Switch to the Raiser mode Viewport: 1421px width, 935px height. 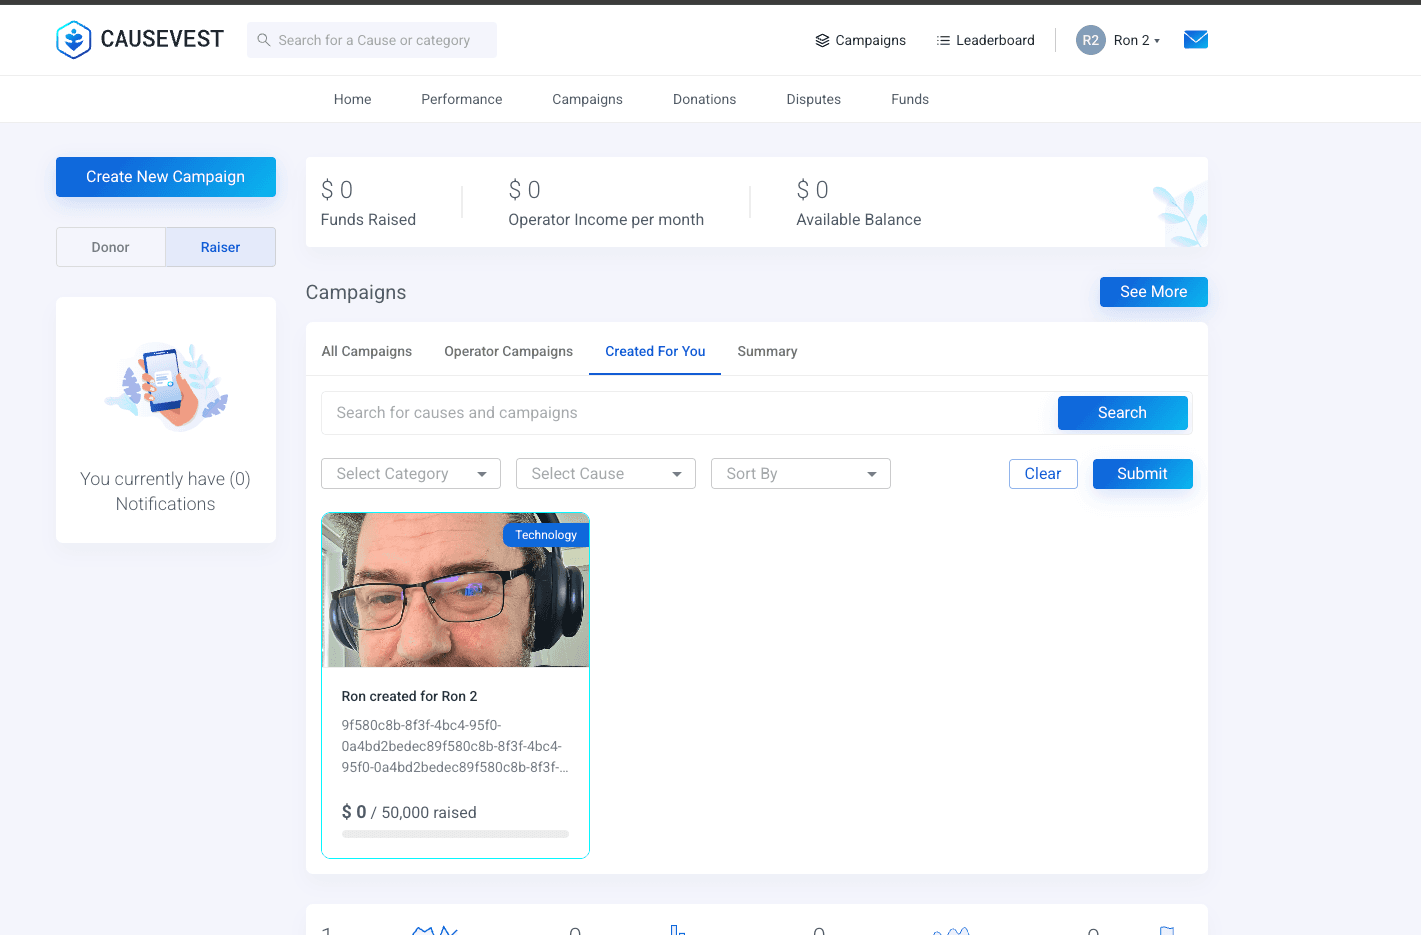pyautogui.click(x=221, y=247)
